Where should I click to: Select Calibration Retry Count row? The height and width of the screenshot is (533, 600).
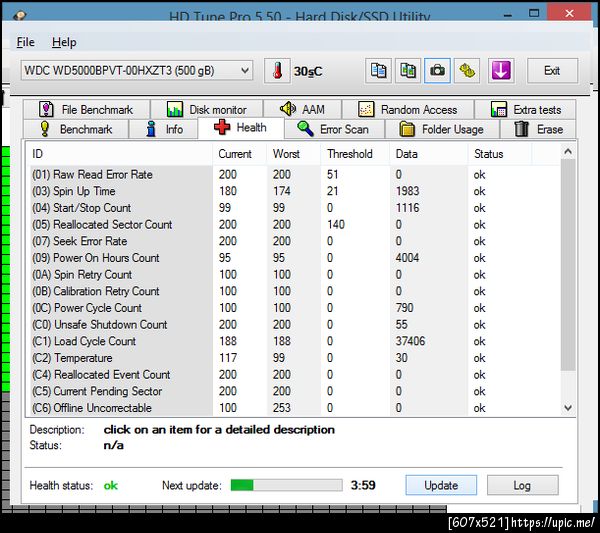tap(295, 291)
